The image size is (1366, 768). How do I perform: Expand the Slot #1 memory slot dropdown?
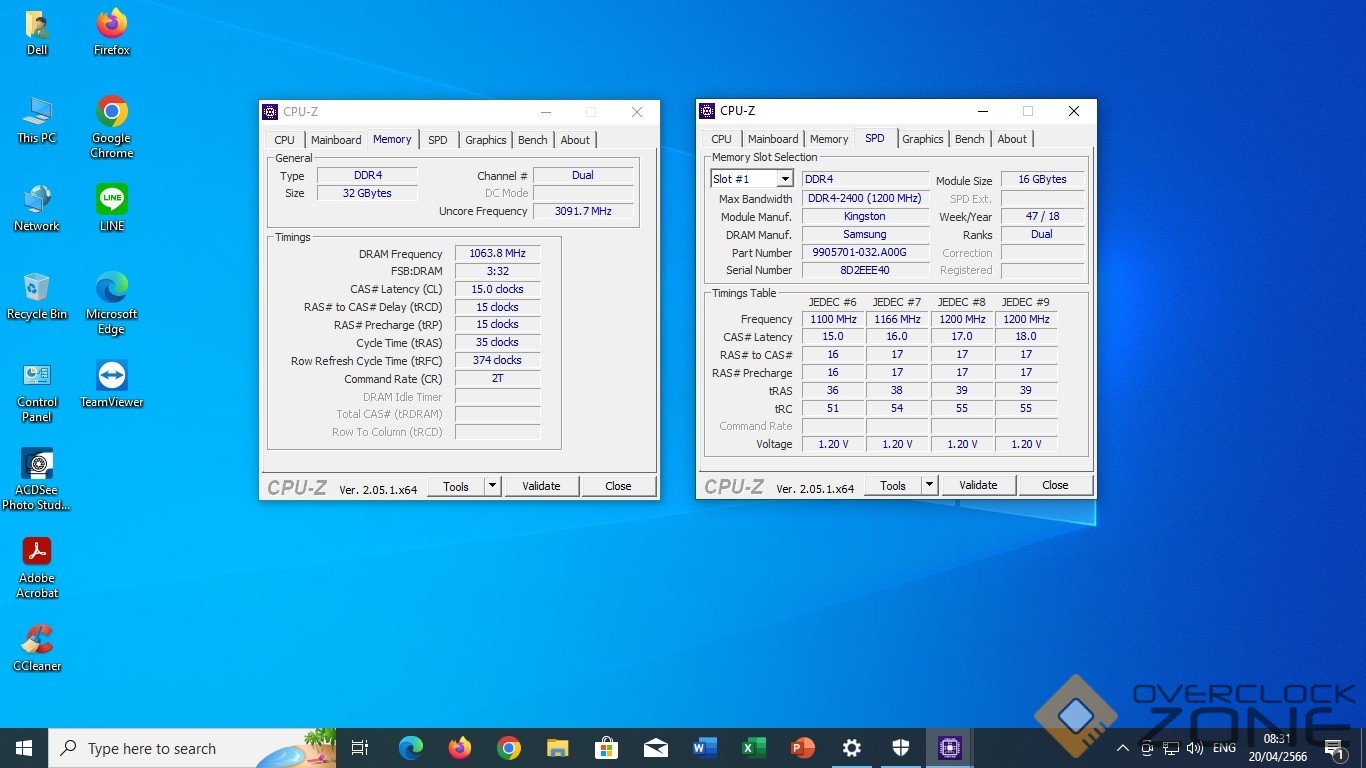(785, 179)
